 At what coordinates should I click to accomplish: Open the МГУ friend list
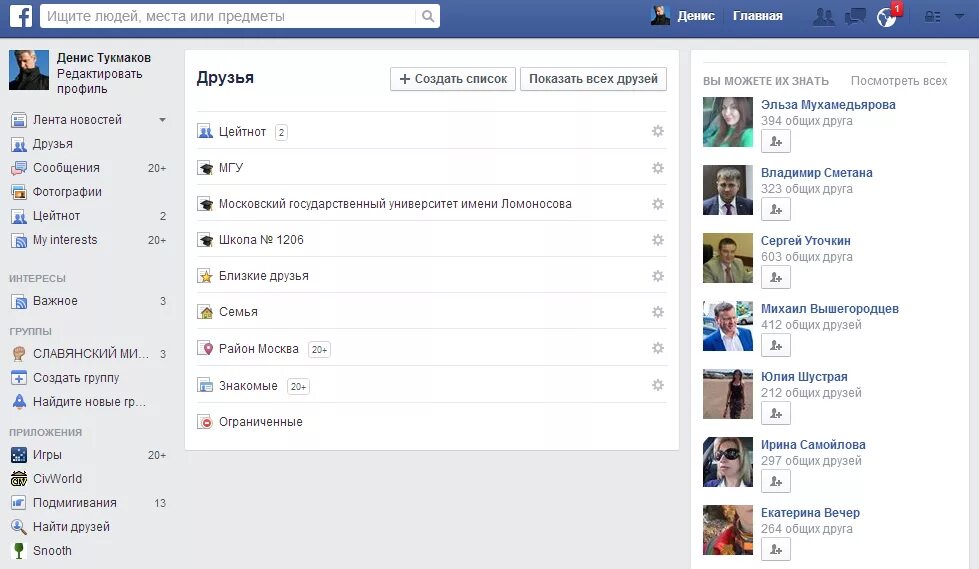(x=230, y=167)
